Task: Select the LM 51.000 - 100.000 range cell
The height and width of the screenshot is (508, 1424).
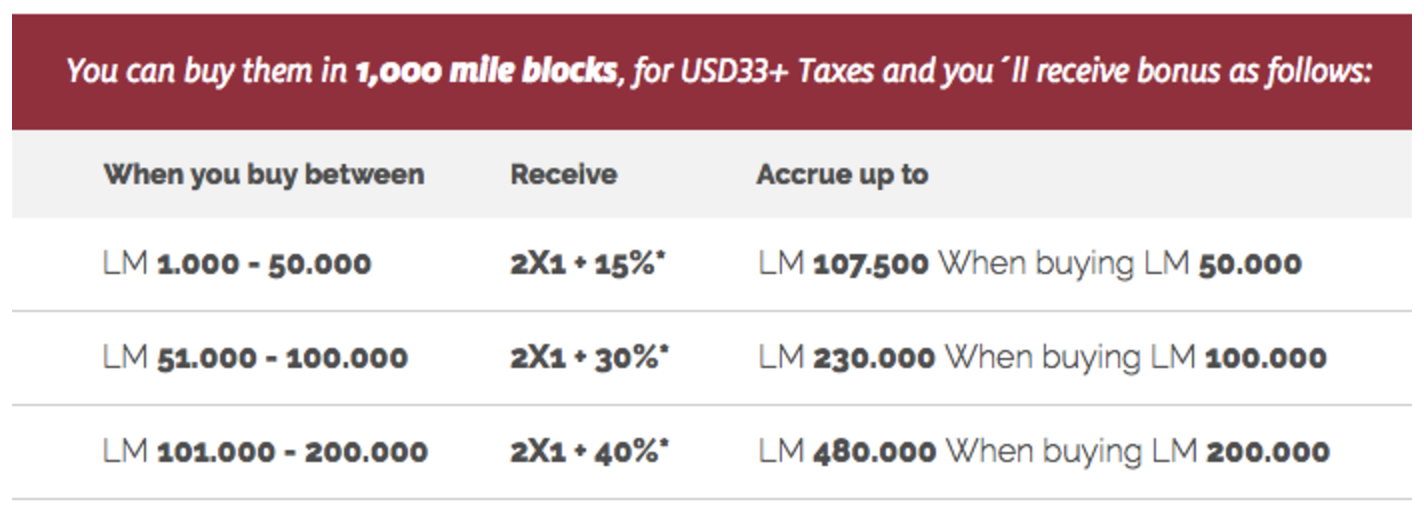Action: [255, 357]
